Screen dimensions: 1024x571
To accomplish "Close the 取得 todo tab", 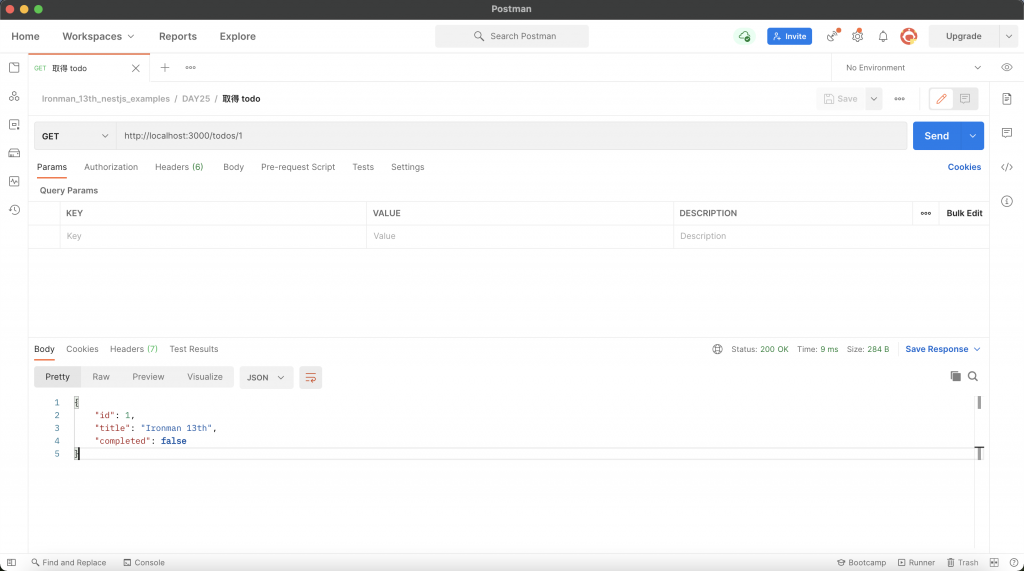I will [136, 68].
